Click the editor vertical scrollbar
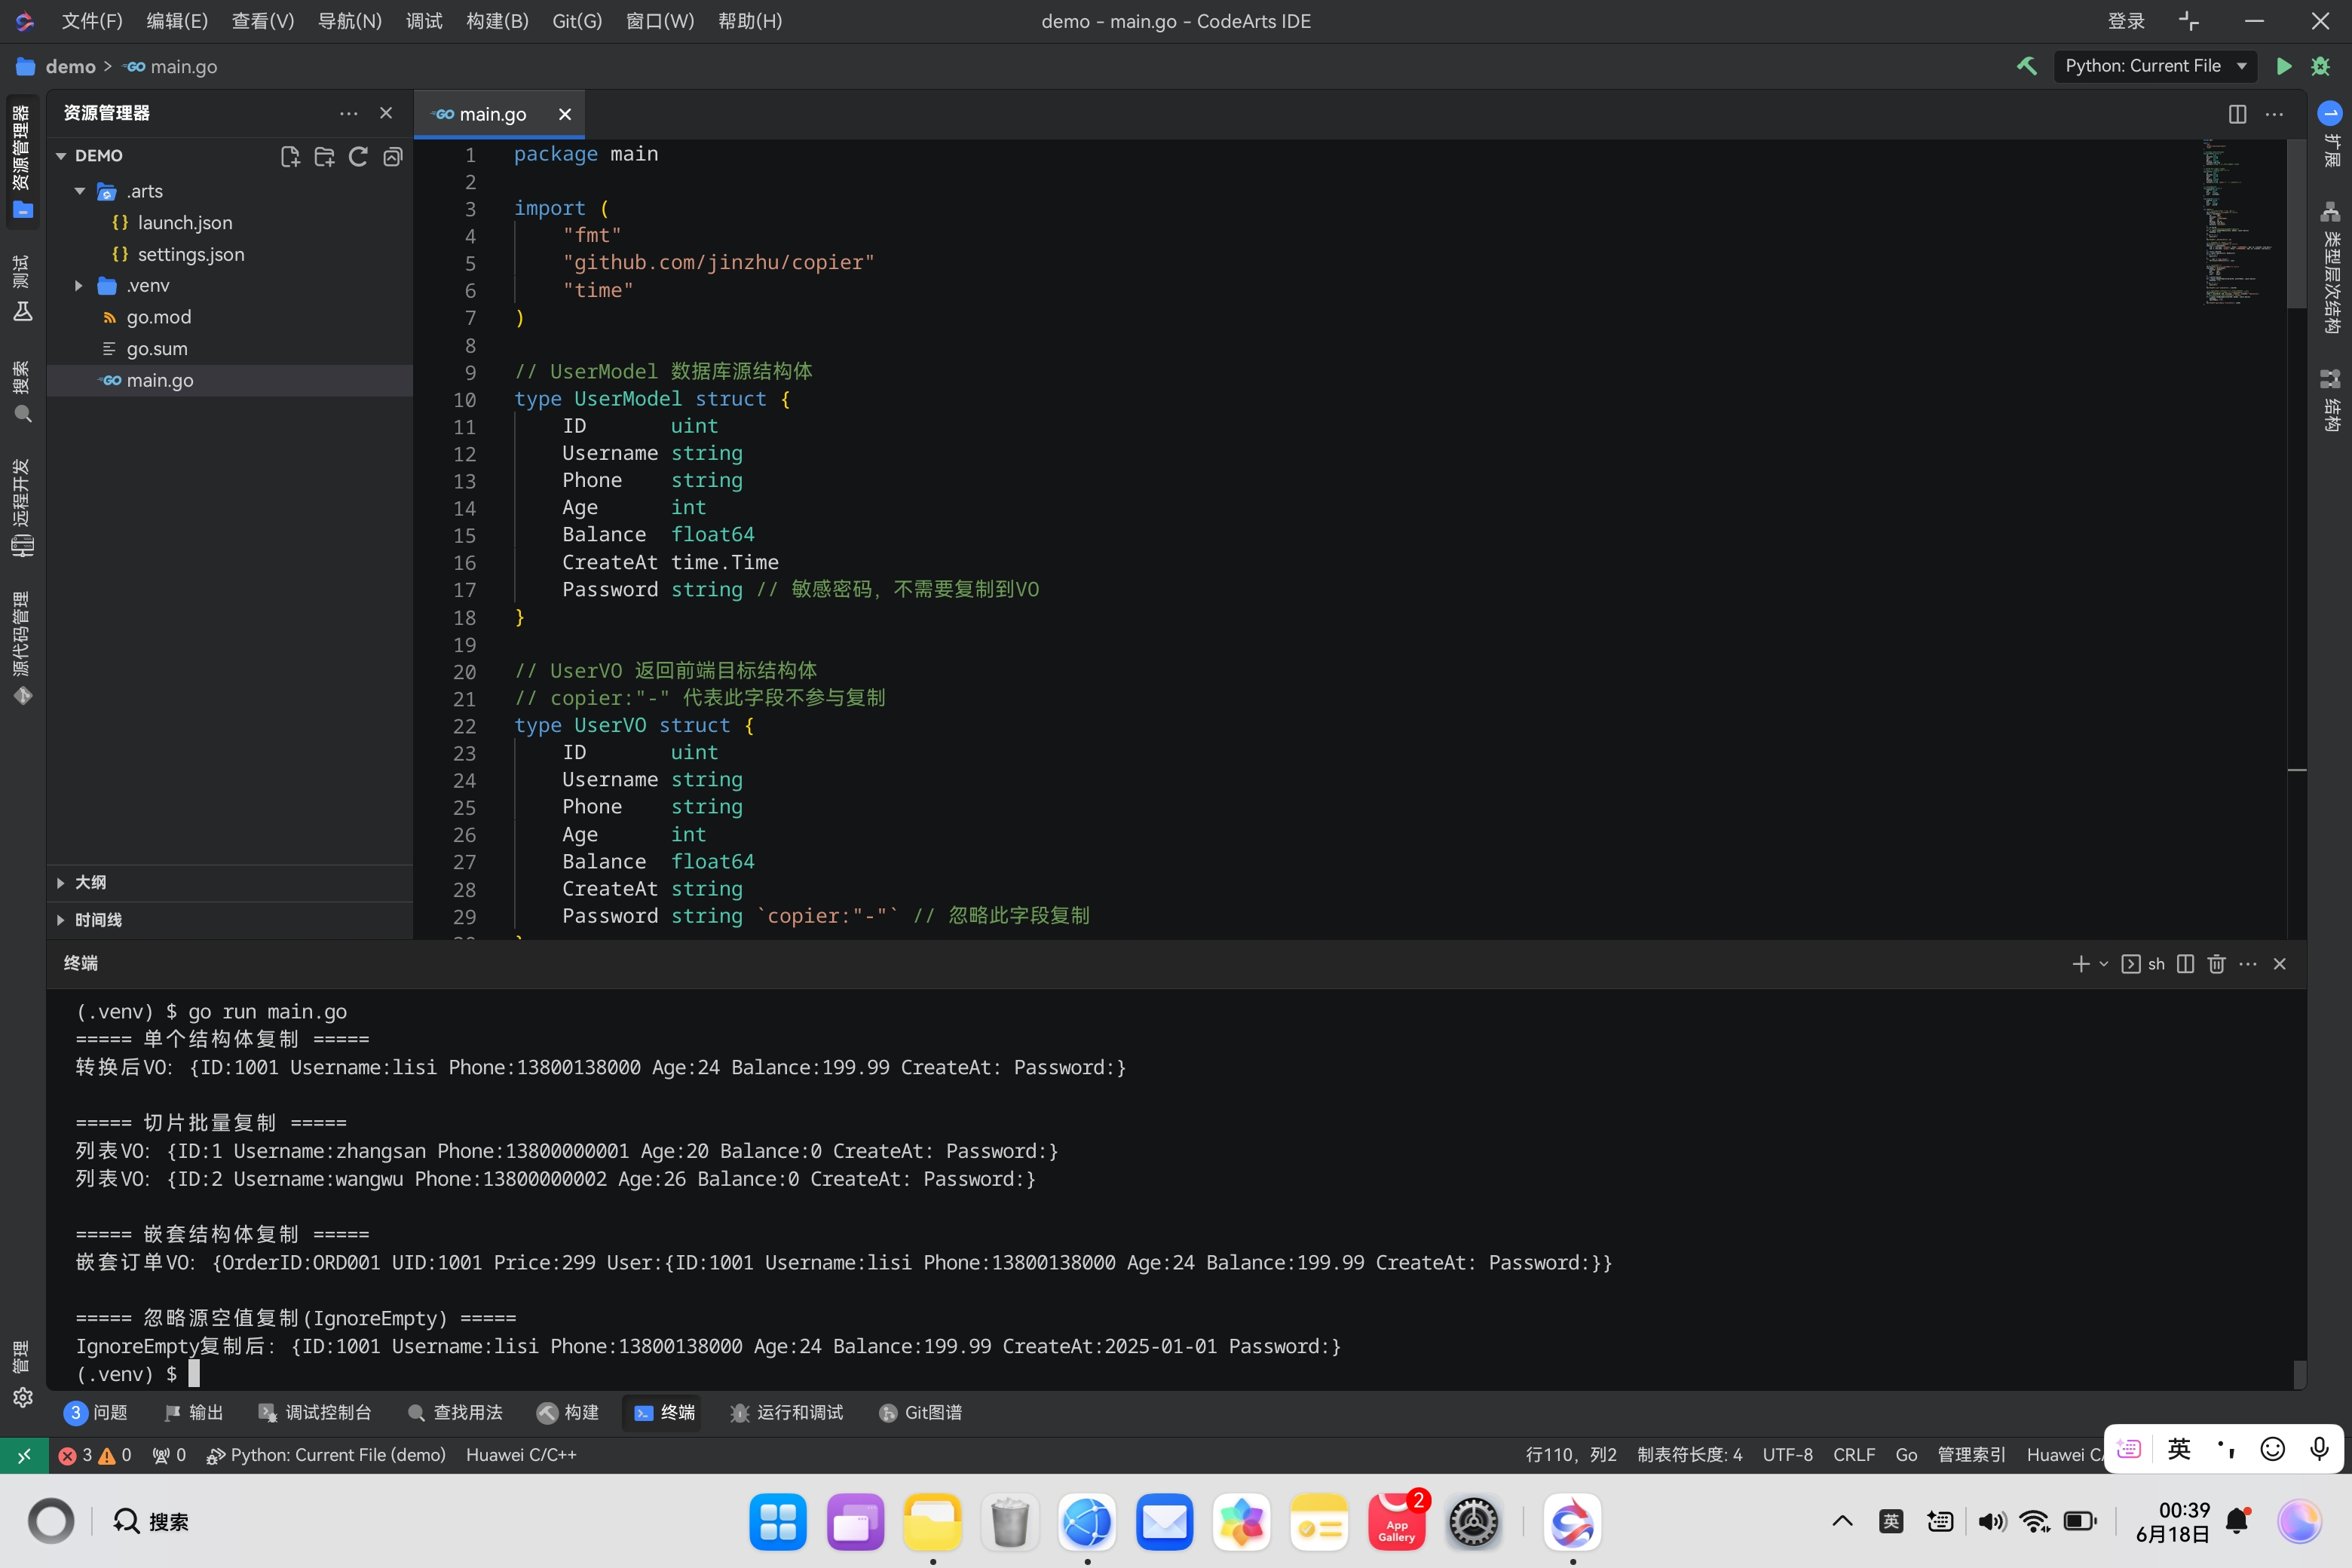The width and height of the screenshot is (2352, 1568). pos(2296,224)
